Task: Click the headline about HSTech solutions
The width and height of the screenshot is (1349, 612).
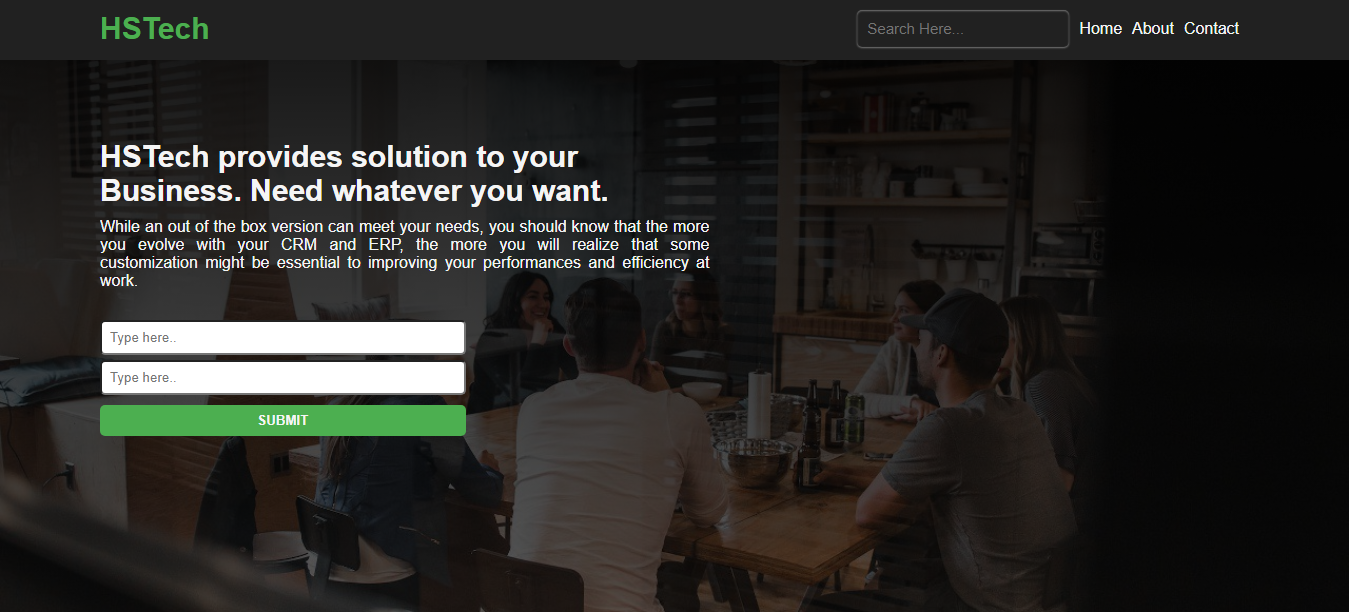Action: (354, 173)
